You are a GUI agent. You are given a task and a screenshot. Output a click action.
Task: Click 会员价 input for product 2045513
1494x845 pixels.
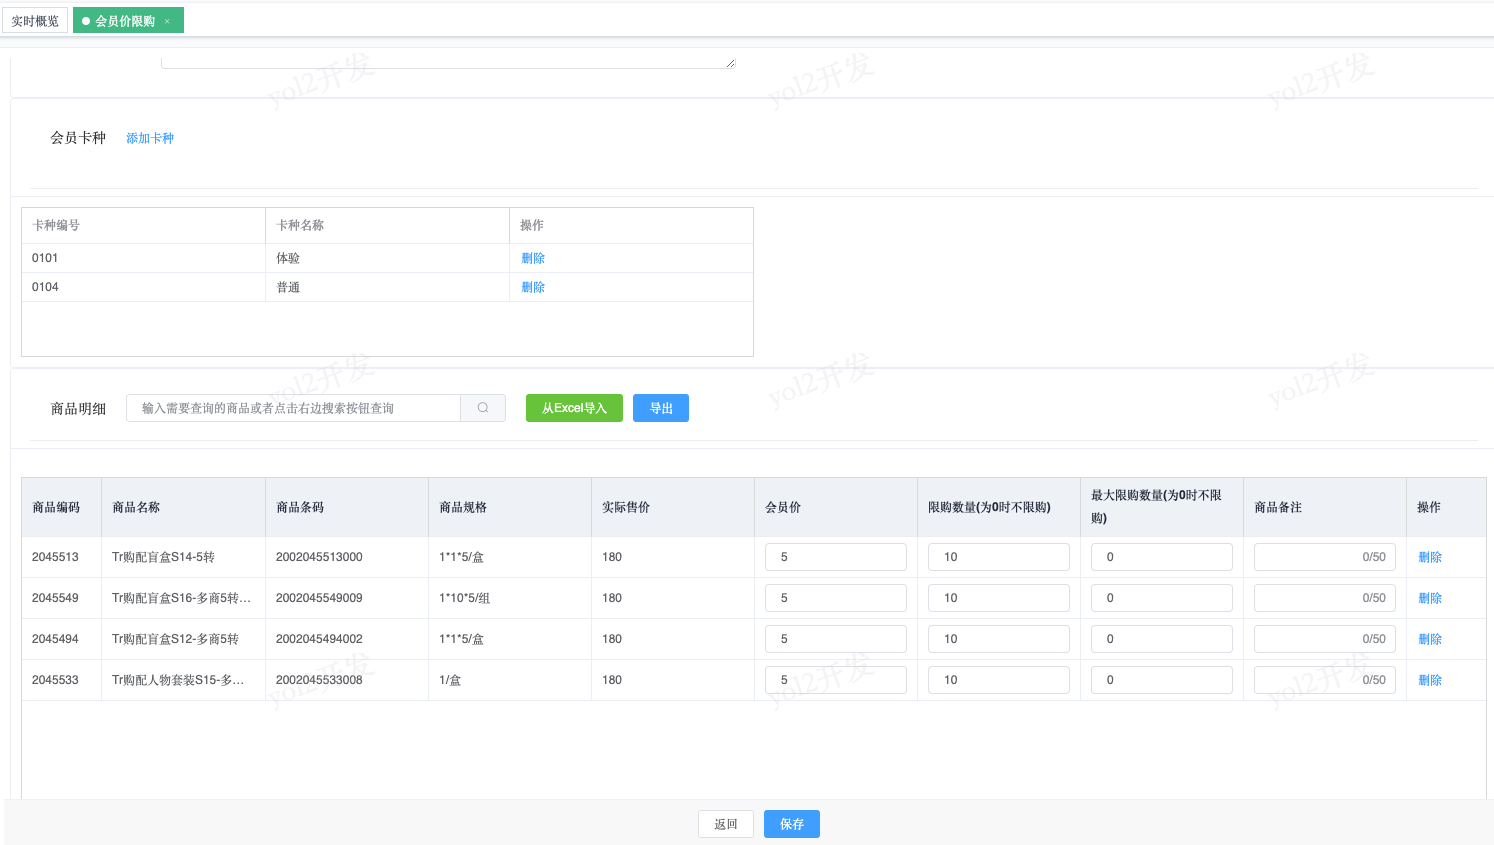click(x=835, y=557)
